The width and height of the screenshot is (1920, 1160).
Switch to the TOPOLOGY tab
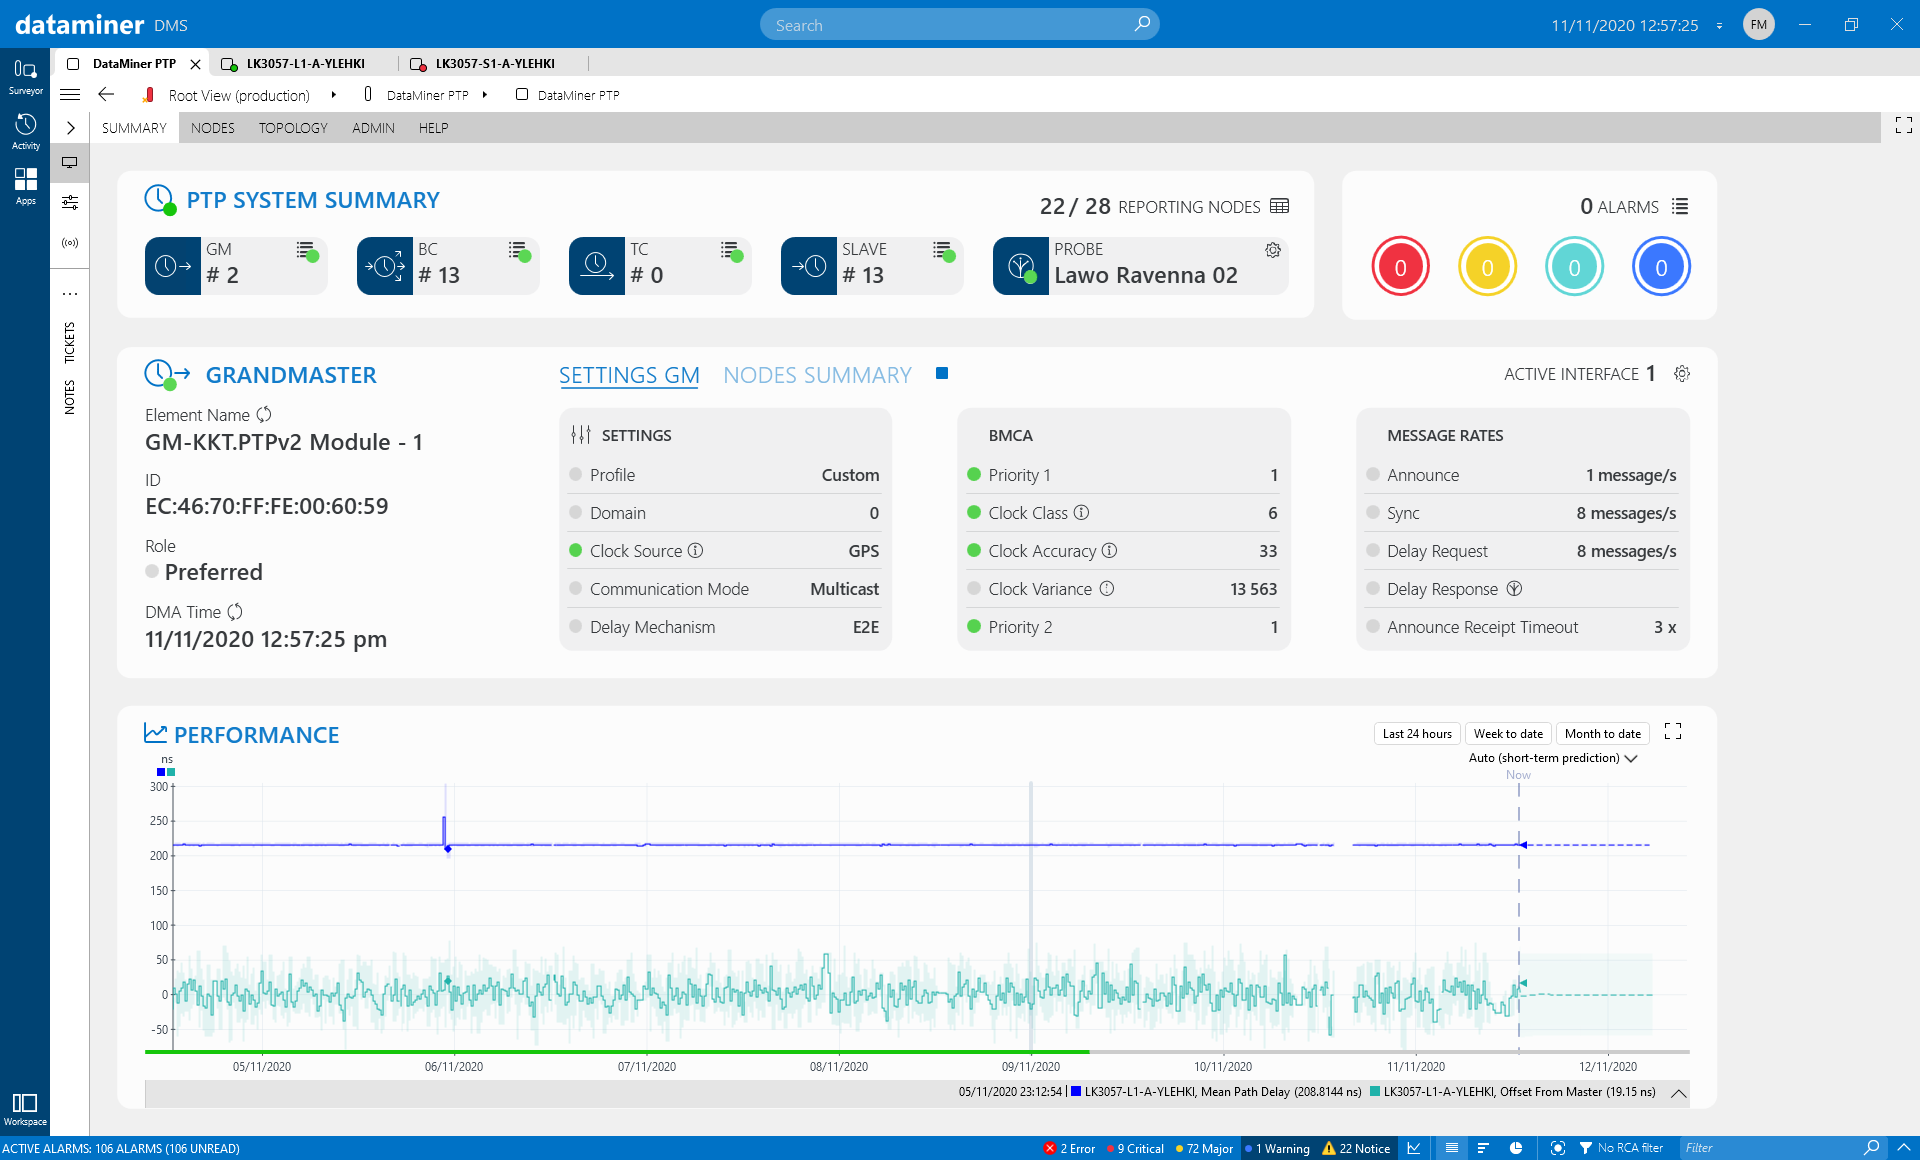point(292,127)
